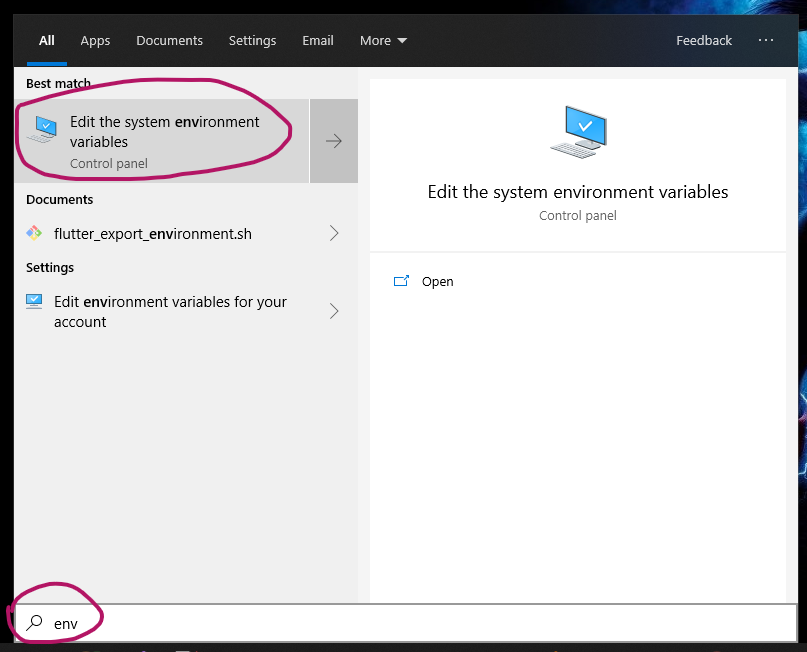The image size is (807, 652).
Task: Switch to the Apps tab
Action: (95, 41)
